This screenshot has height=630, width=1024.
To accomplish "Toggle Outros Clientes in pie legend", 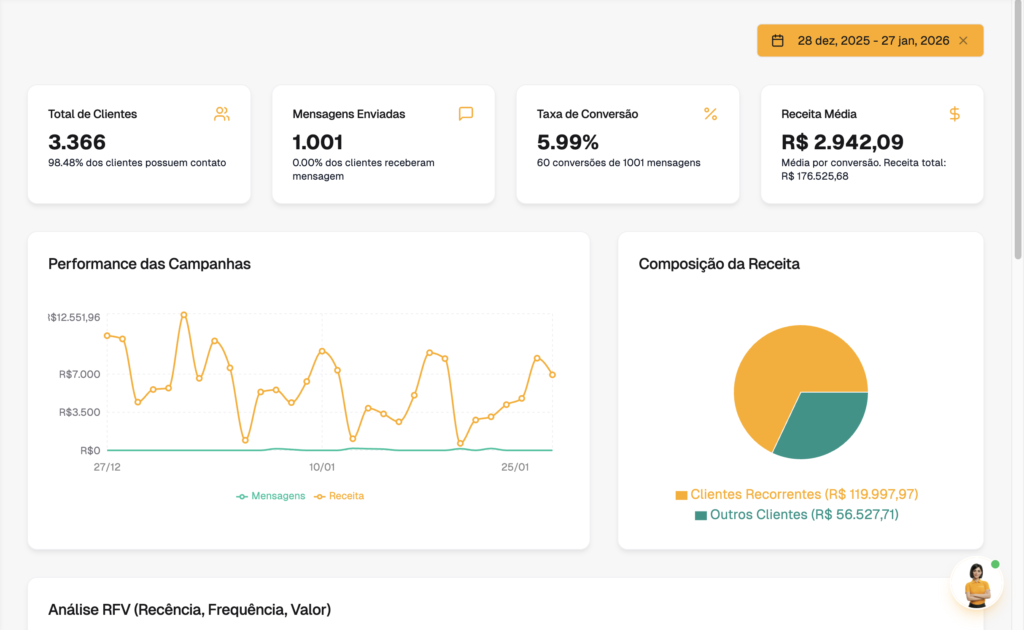I will point(797,514).
